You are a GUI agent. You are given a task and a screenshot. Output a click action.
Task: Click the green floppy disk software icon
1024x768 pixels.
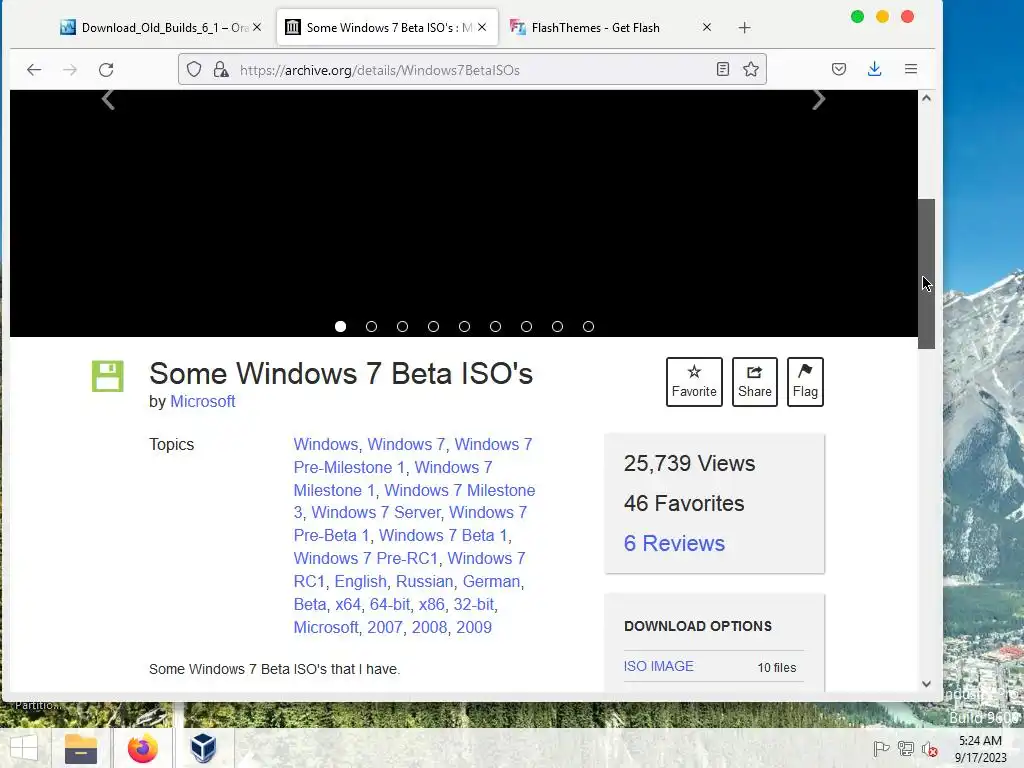pos(108,376)
